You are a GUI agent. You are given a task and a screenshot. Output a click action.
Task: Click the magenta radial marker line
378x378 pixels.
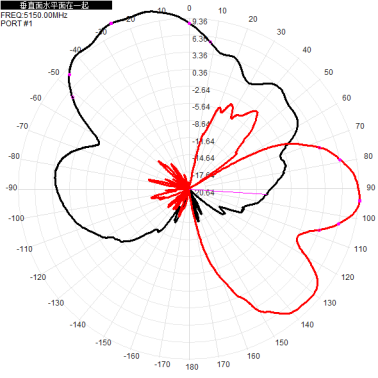229,192
